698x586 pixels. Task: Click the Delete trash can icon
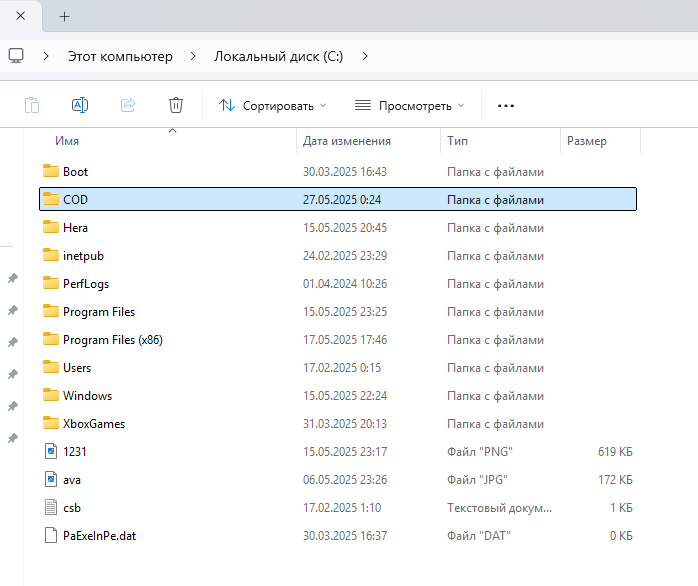coord(176,106)
